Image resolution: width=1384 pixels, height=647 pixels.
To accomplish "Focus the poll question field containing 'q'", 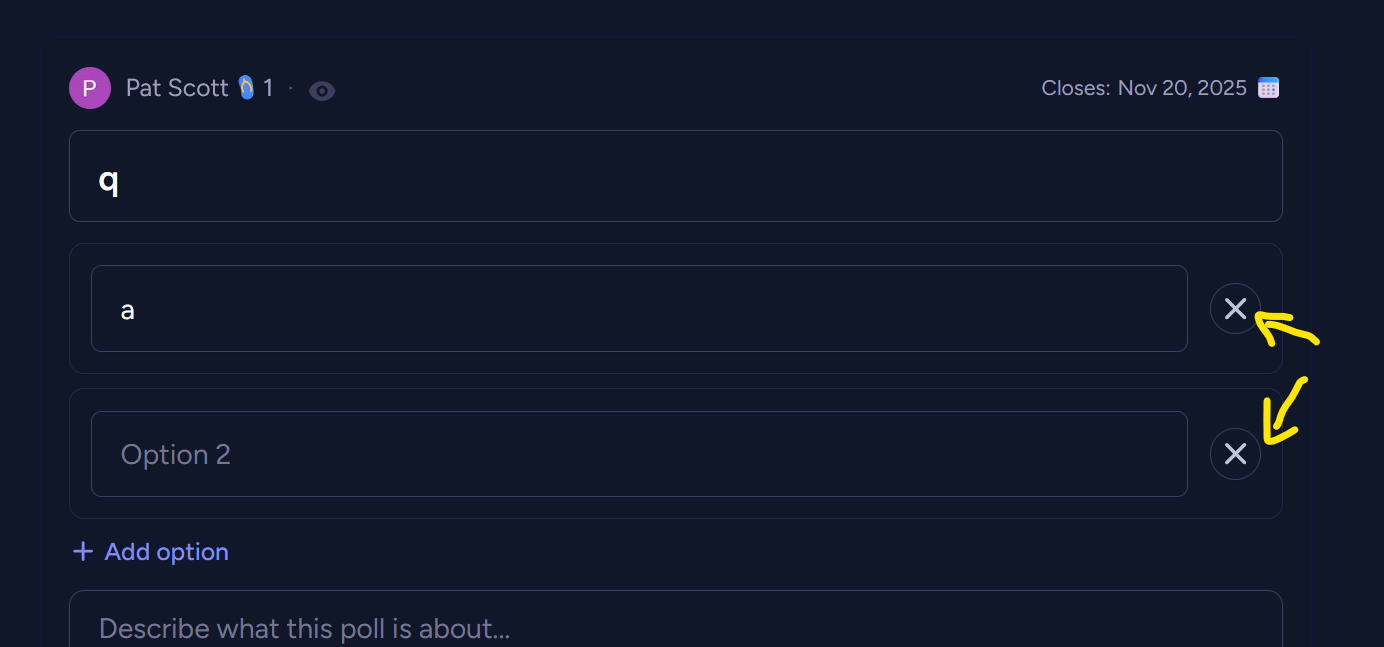I will coord(675,176).
